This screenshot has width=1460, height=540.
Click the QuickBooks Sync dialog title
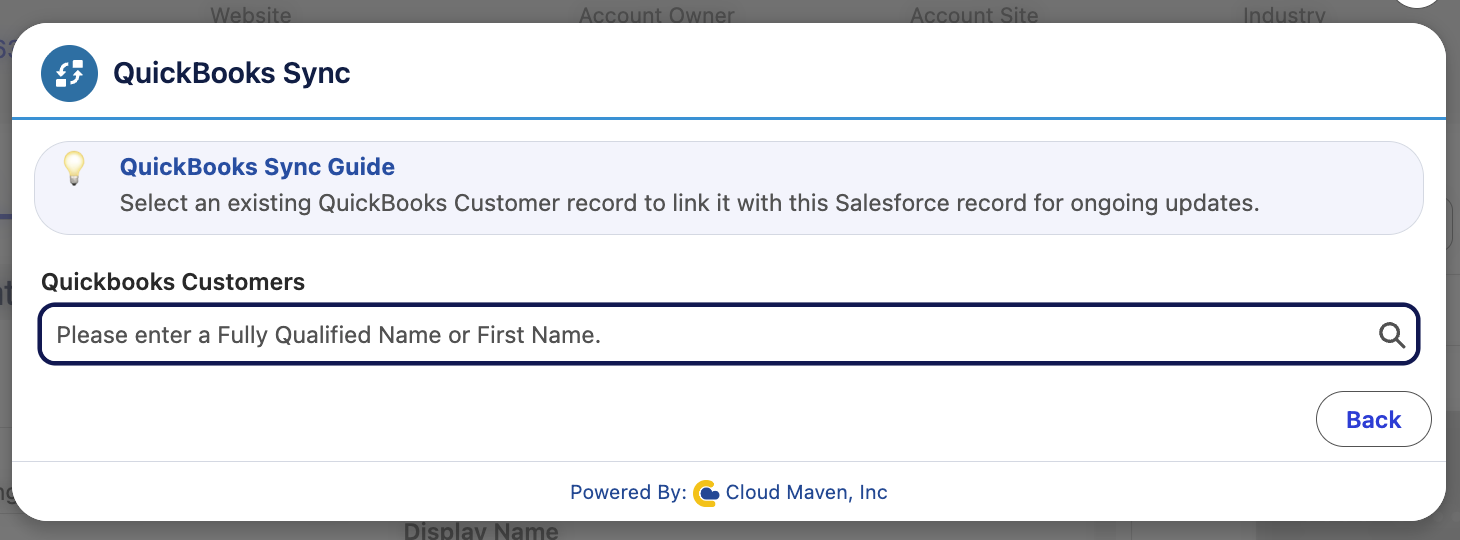pos(232,73)
